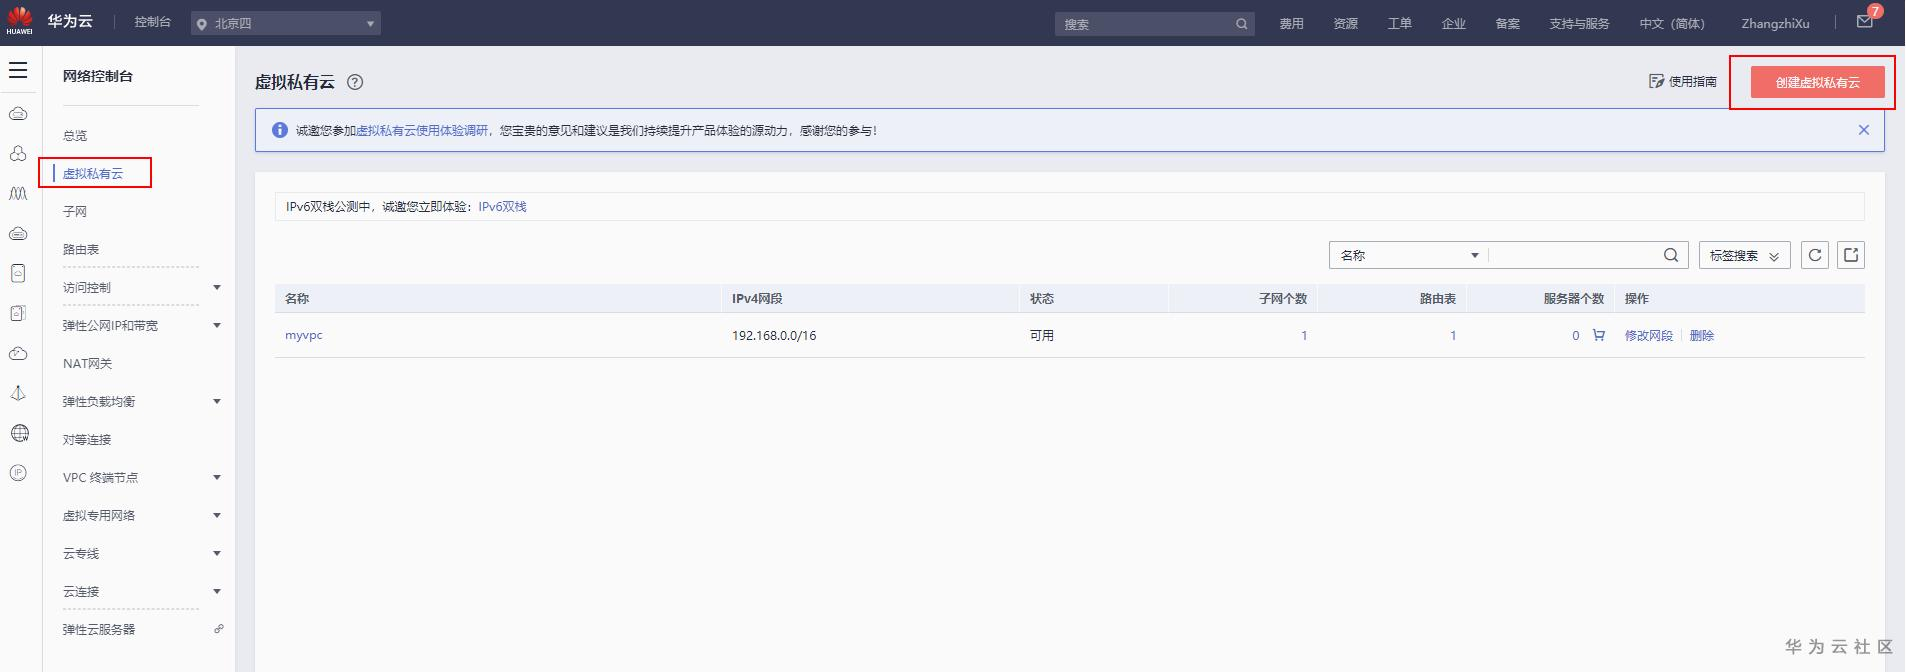Open the hamburger service list menu
The width and height of the screenshot is (1906, 672).
[x=18, y=70]
